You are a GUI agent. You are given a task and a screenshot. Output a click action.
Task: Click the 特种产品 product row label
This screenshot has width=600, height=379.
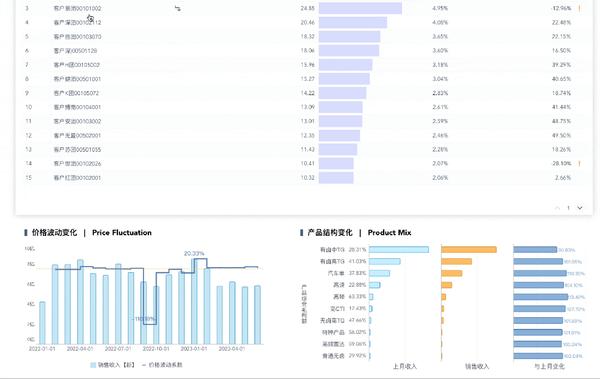tap(333, 332)
